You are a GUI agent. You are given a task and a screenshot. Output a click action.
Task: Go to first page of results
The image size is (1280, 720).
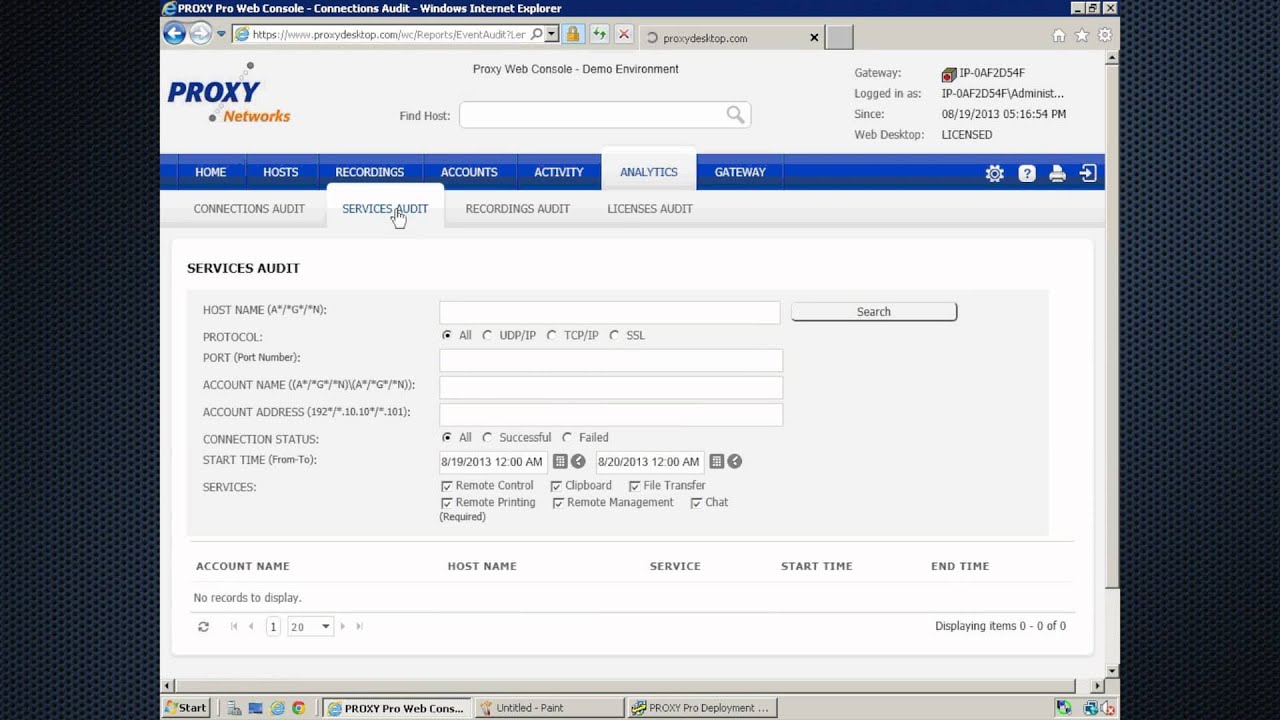[234, 626]
